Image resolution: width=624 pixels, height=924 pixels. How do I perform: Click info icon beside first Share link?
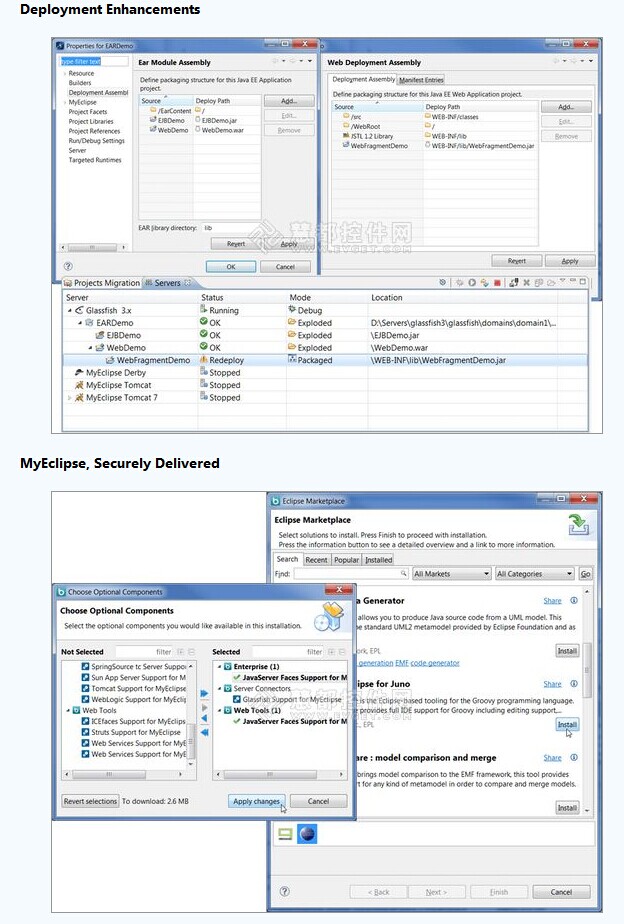point(574,601)
